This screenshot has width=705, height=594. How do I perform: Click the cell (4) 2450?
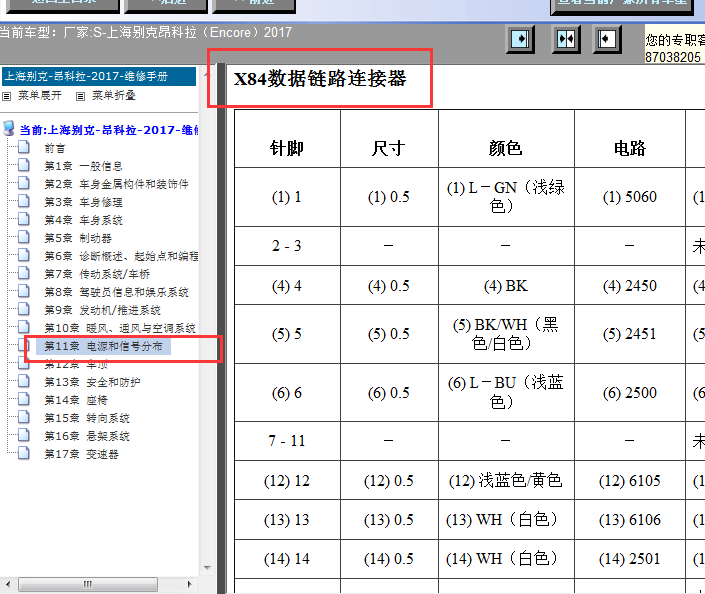tap(629, 286)
